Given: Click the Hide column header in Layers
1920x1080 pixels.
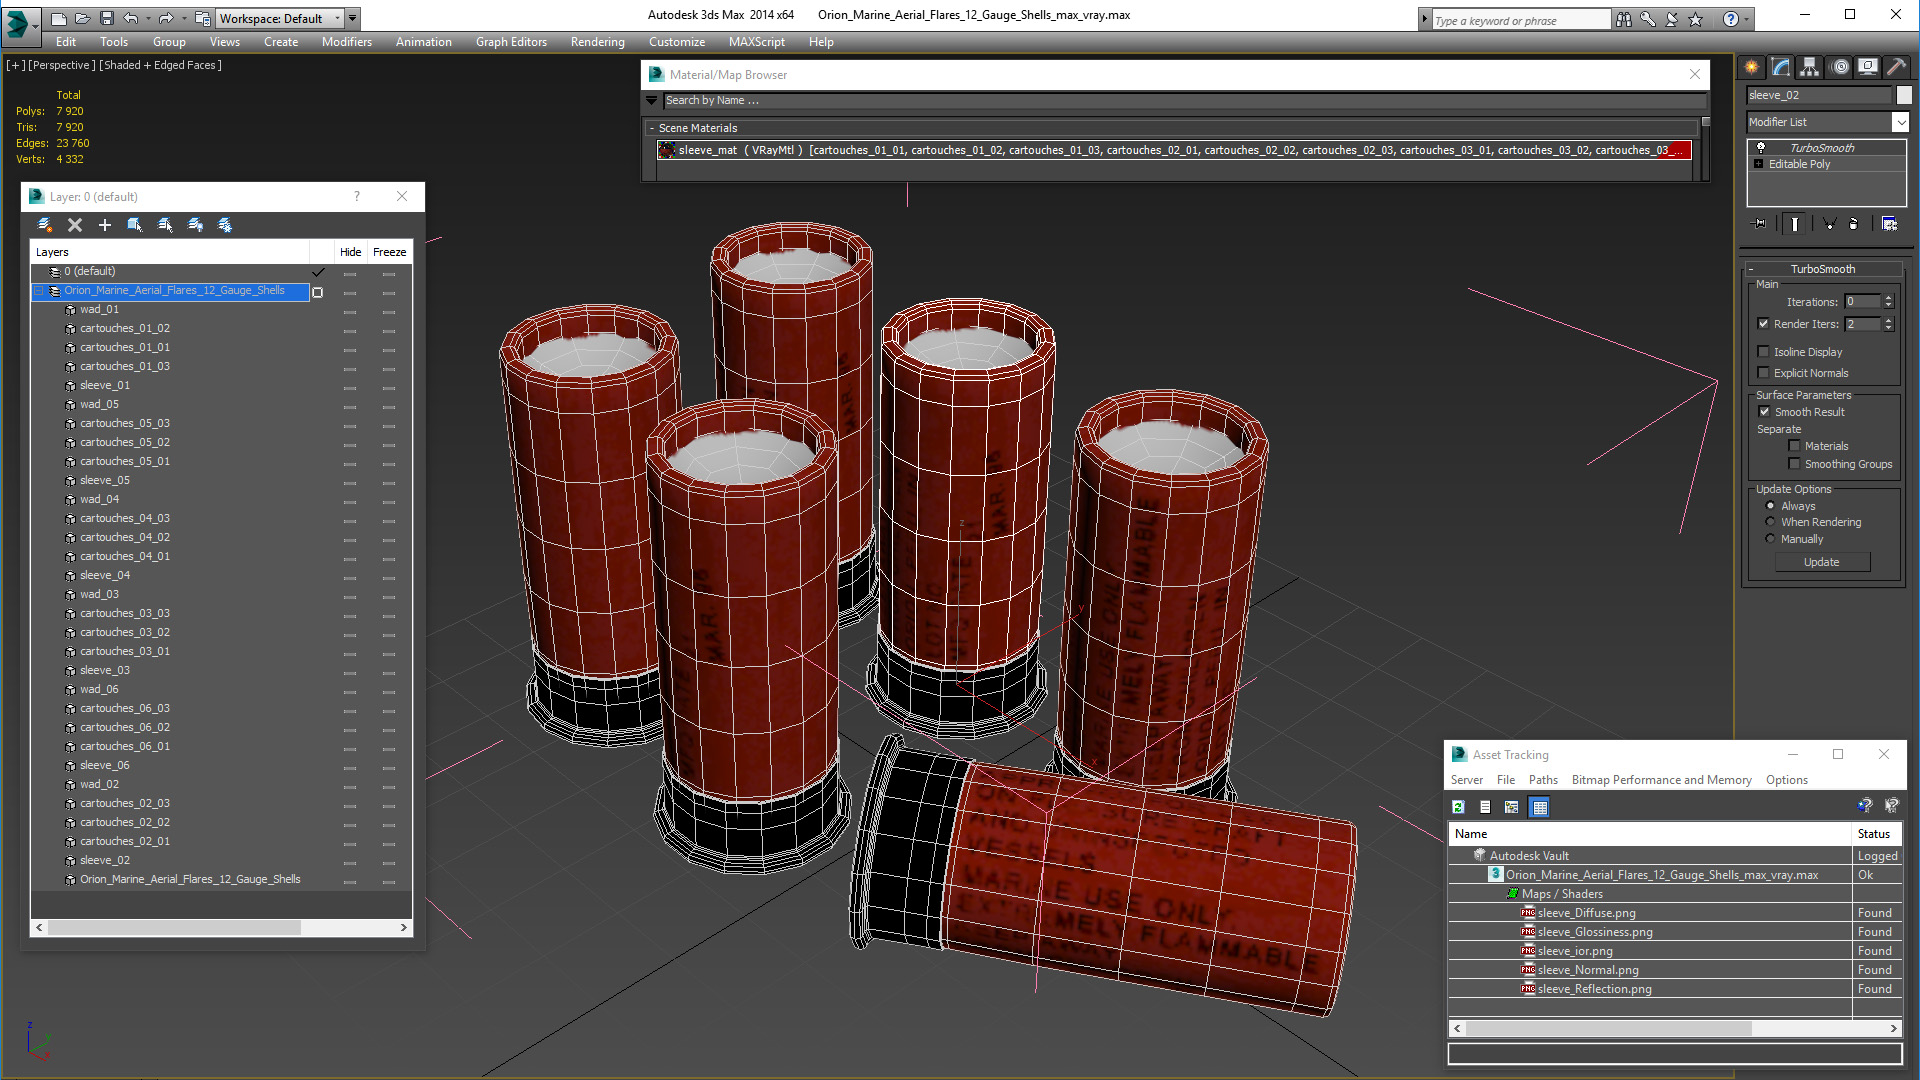Looking at the screenshot, I should pos(350,252).
